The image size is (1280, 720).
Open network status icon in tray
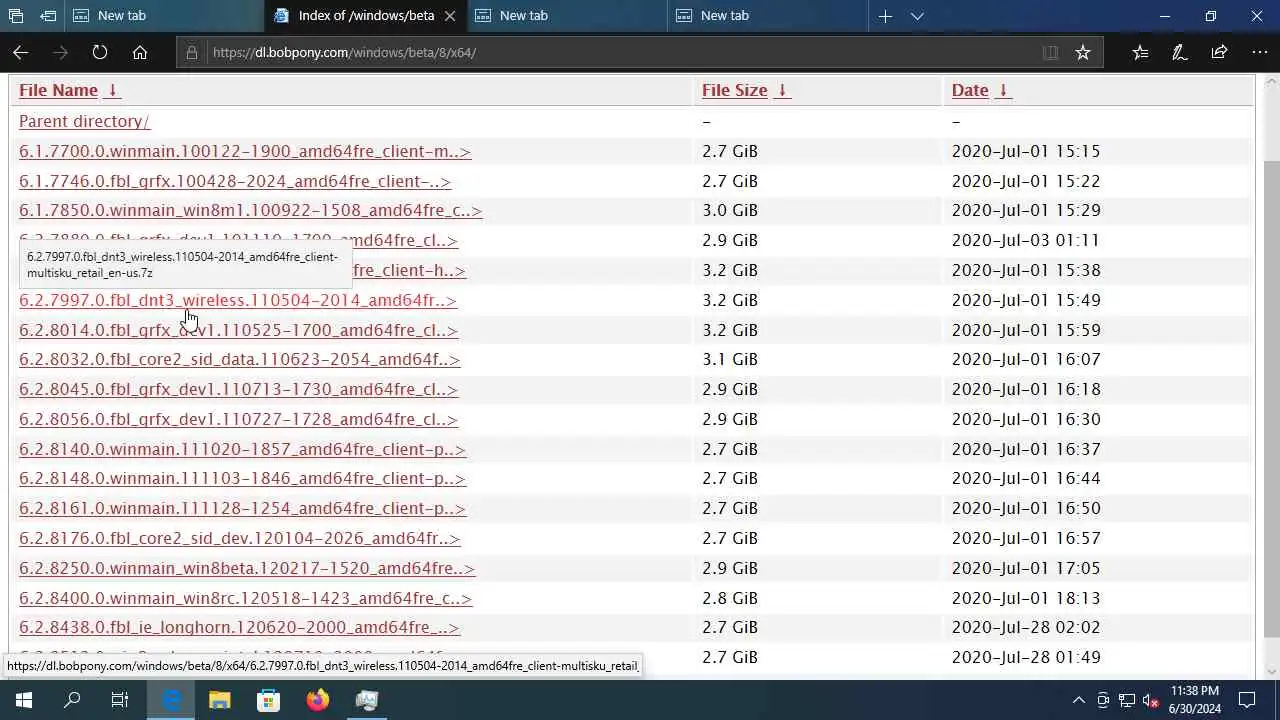click(1127, 700)
